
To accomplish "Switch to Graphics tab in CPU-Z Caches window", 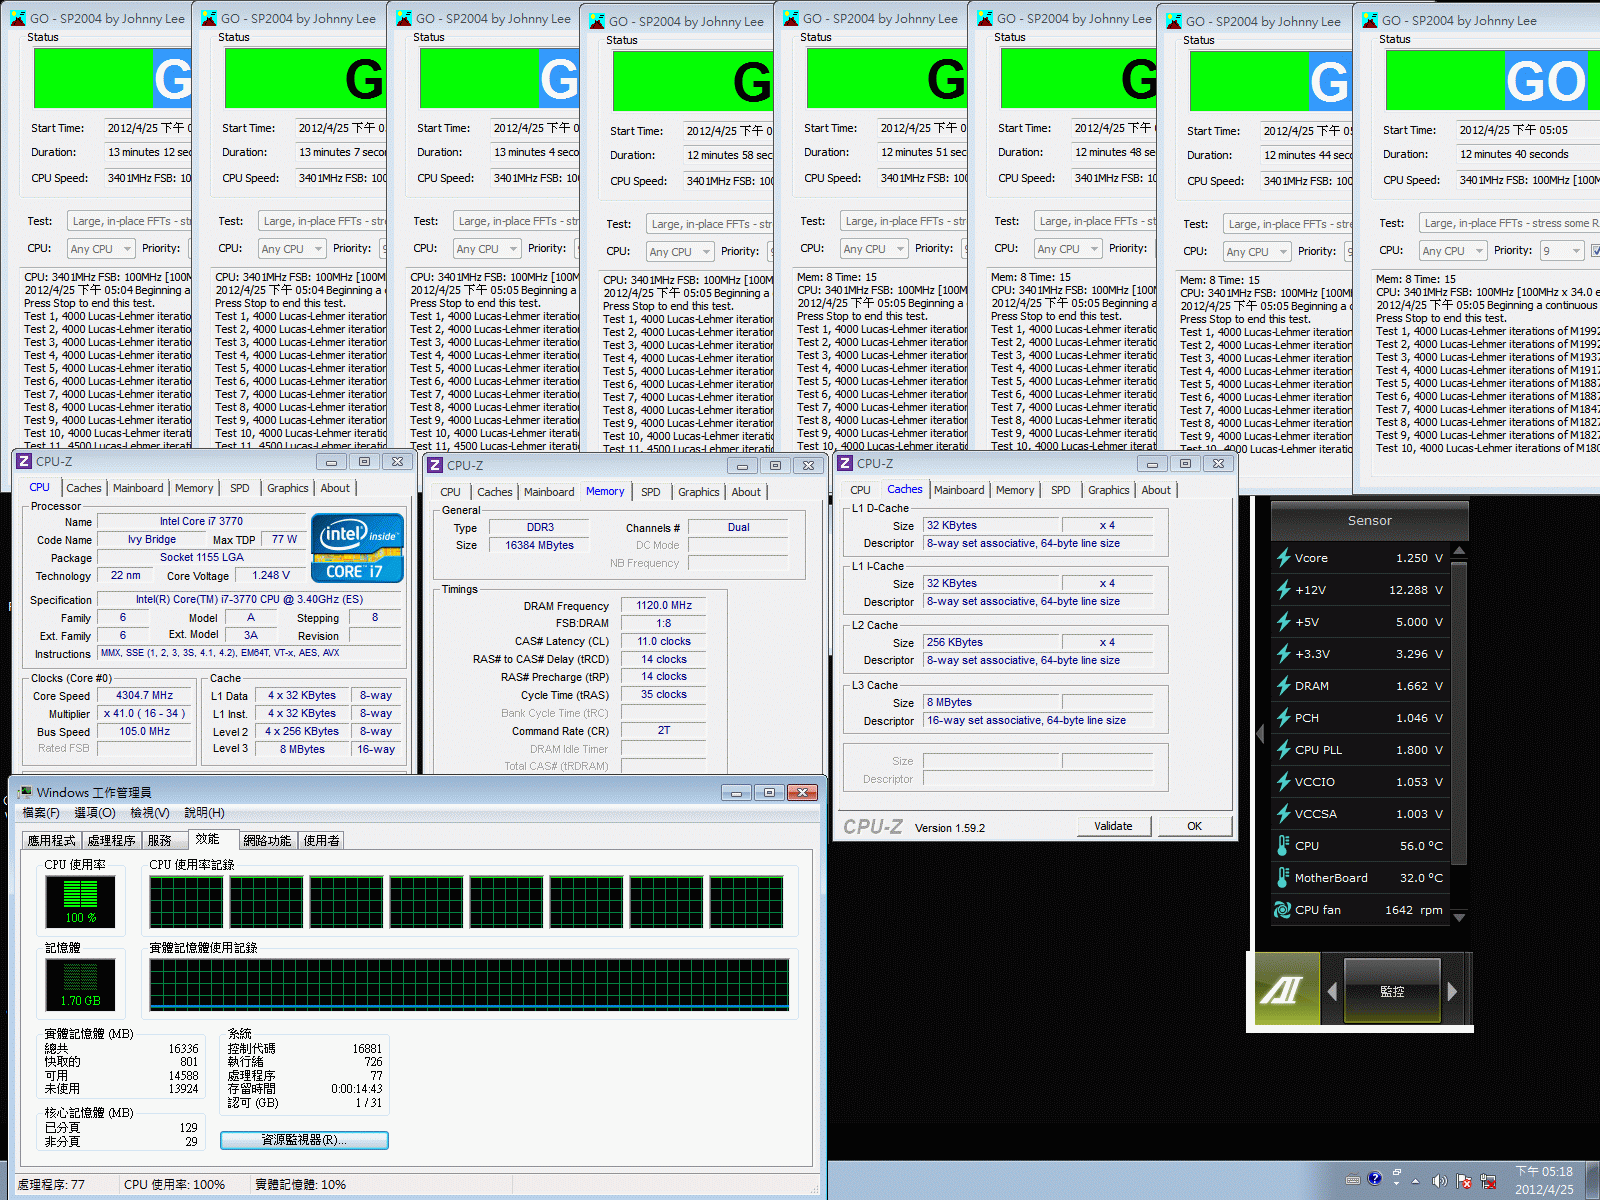I will (x=1109, y=490).
